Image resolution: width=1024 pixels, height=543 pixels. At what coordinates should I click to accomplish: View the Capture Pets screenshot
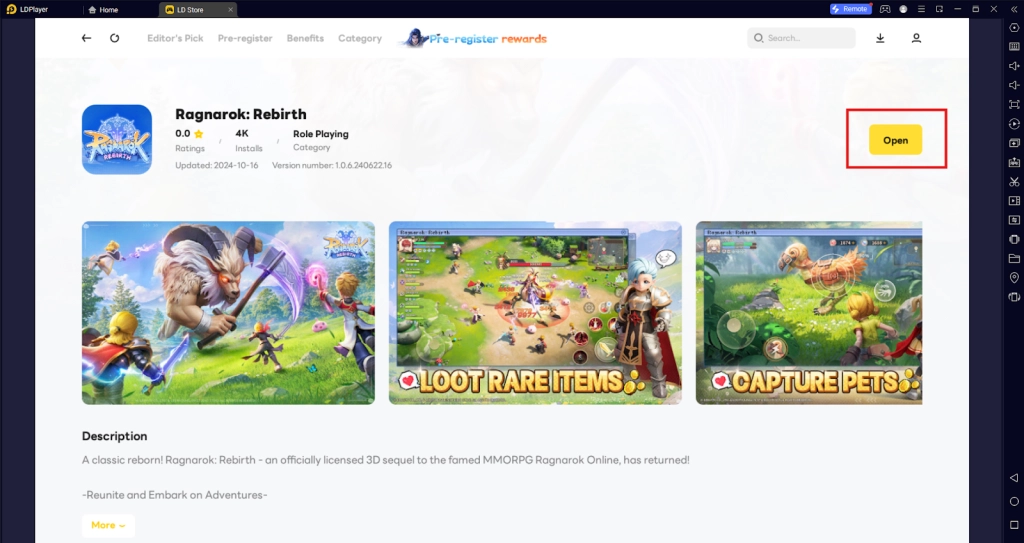click(808, 312)
